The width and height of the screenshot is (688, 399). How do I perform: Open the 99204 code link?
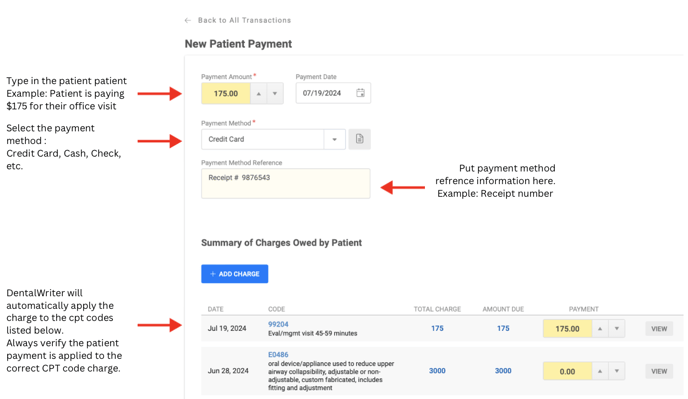click(278, 324)
